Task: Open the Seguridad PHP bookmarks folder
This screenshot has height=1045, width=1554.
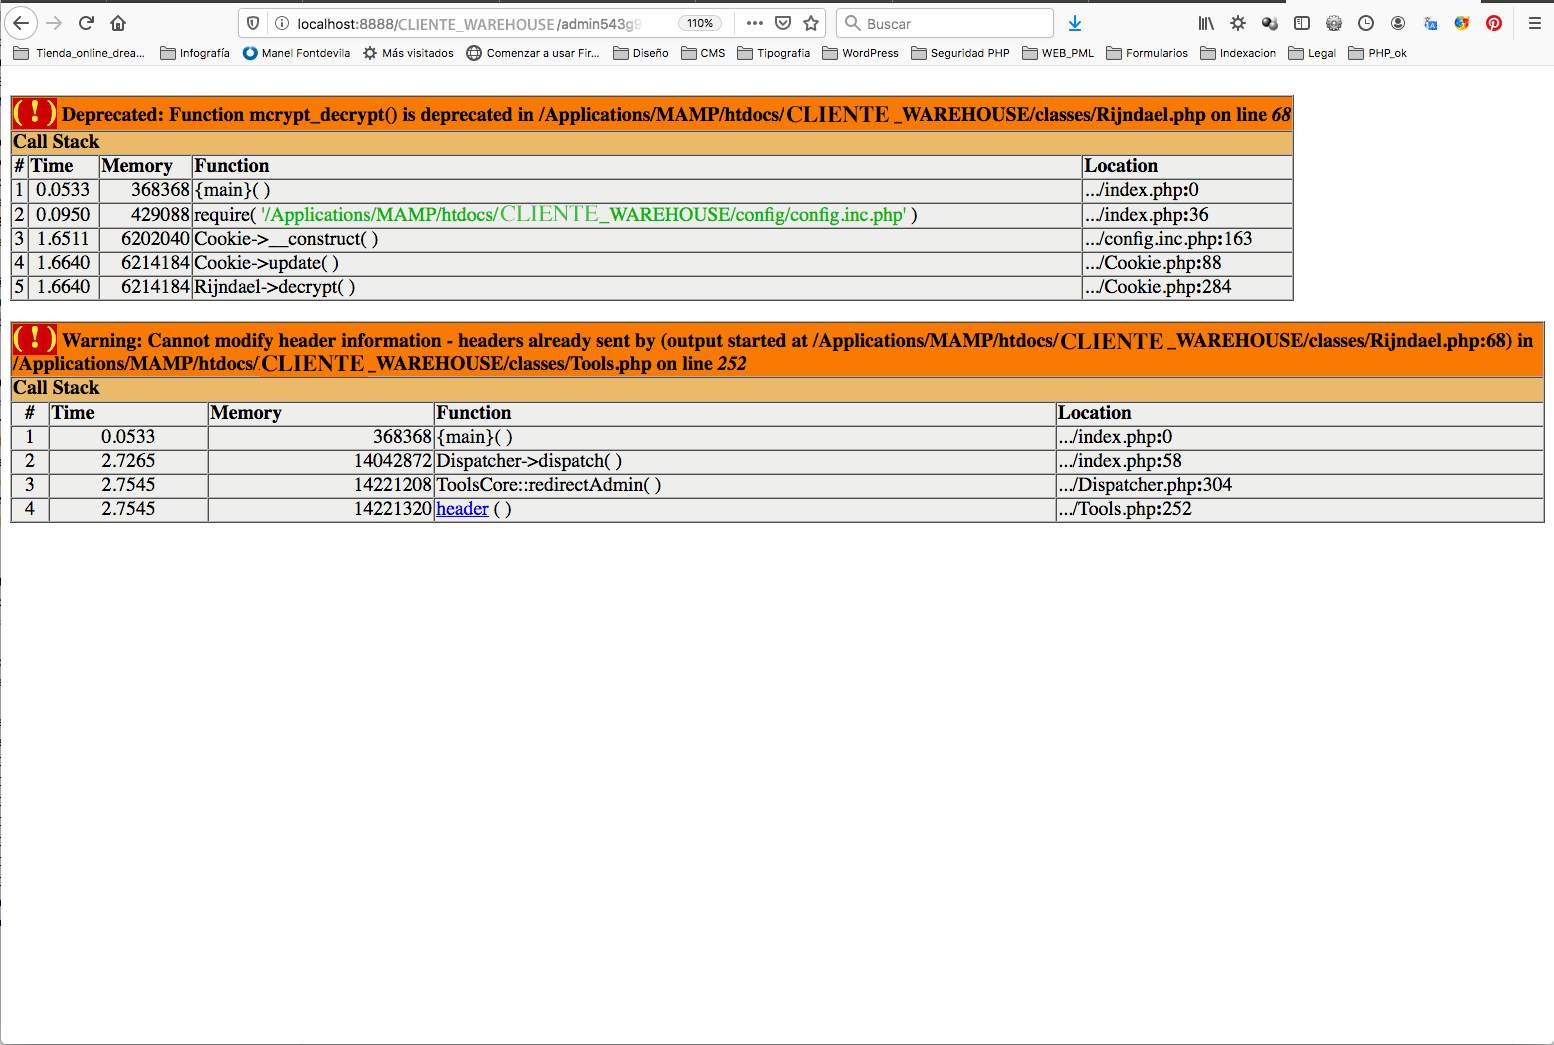Action: coord(961,53)
